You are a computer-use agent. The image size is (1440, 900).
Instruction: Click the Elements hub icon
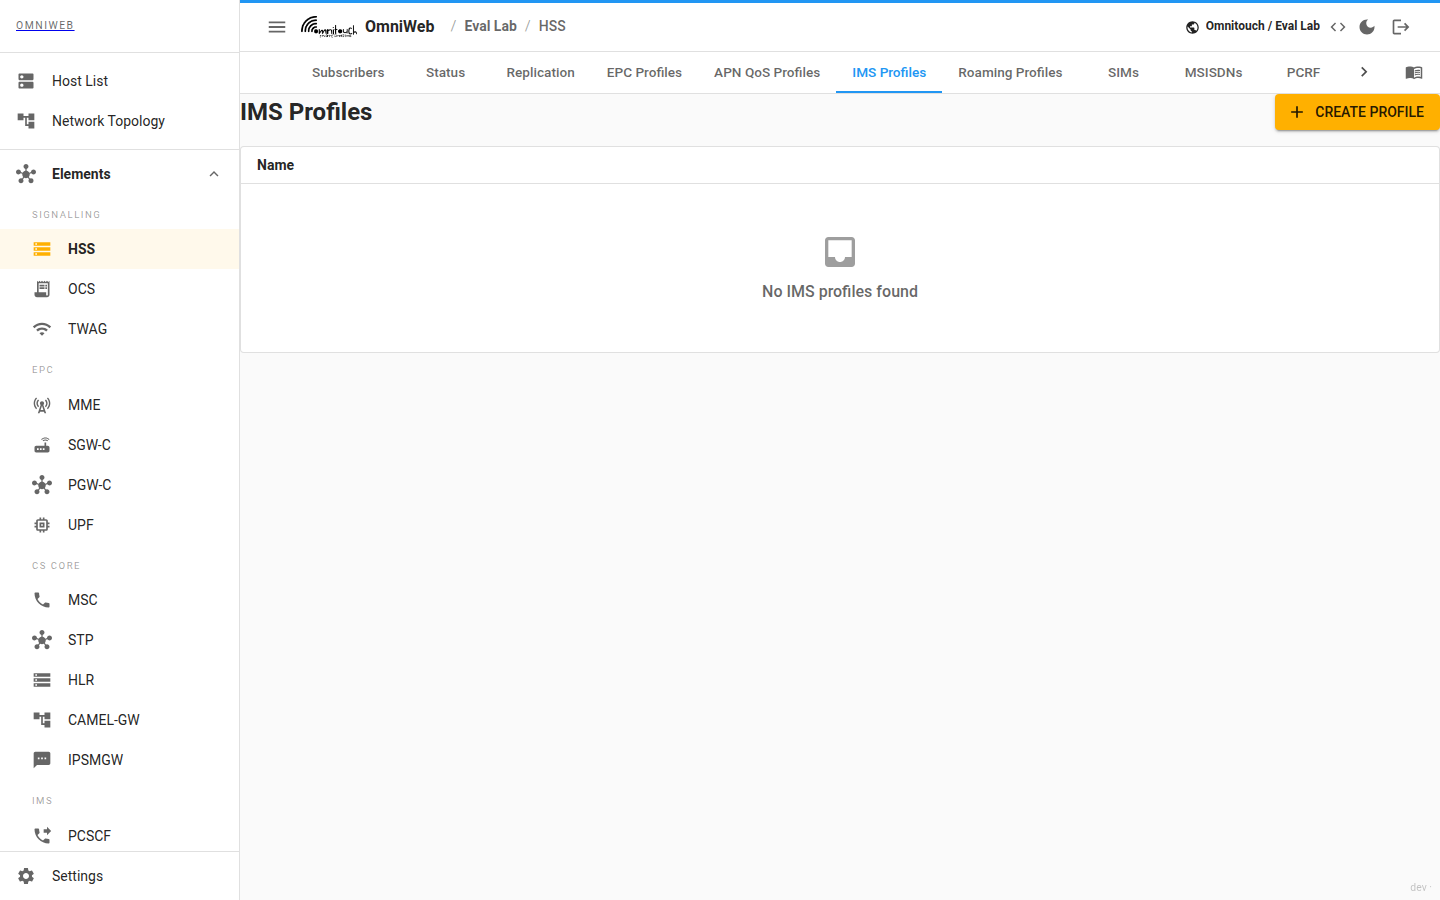26,174
